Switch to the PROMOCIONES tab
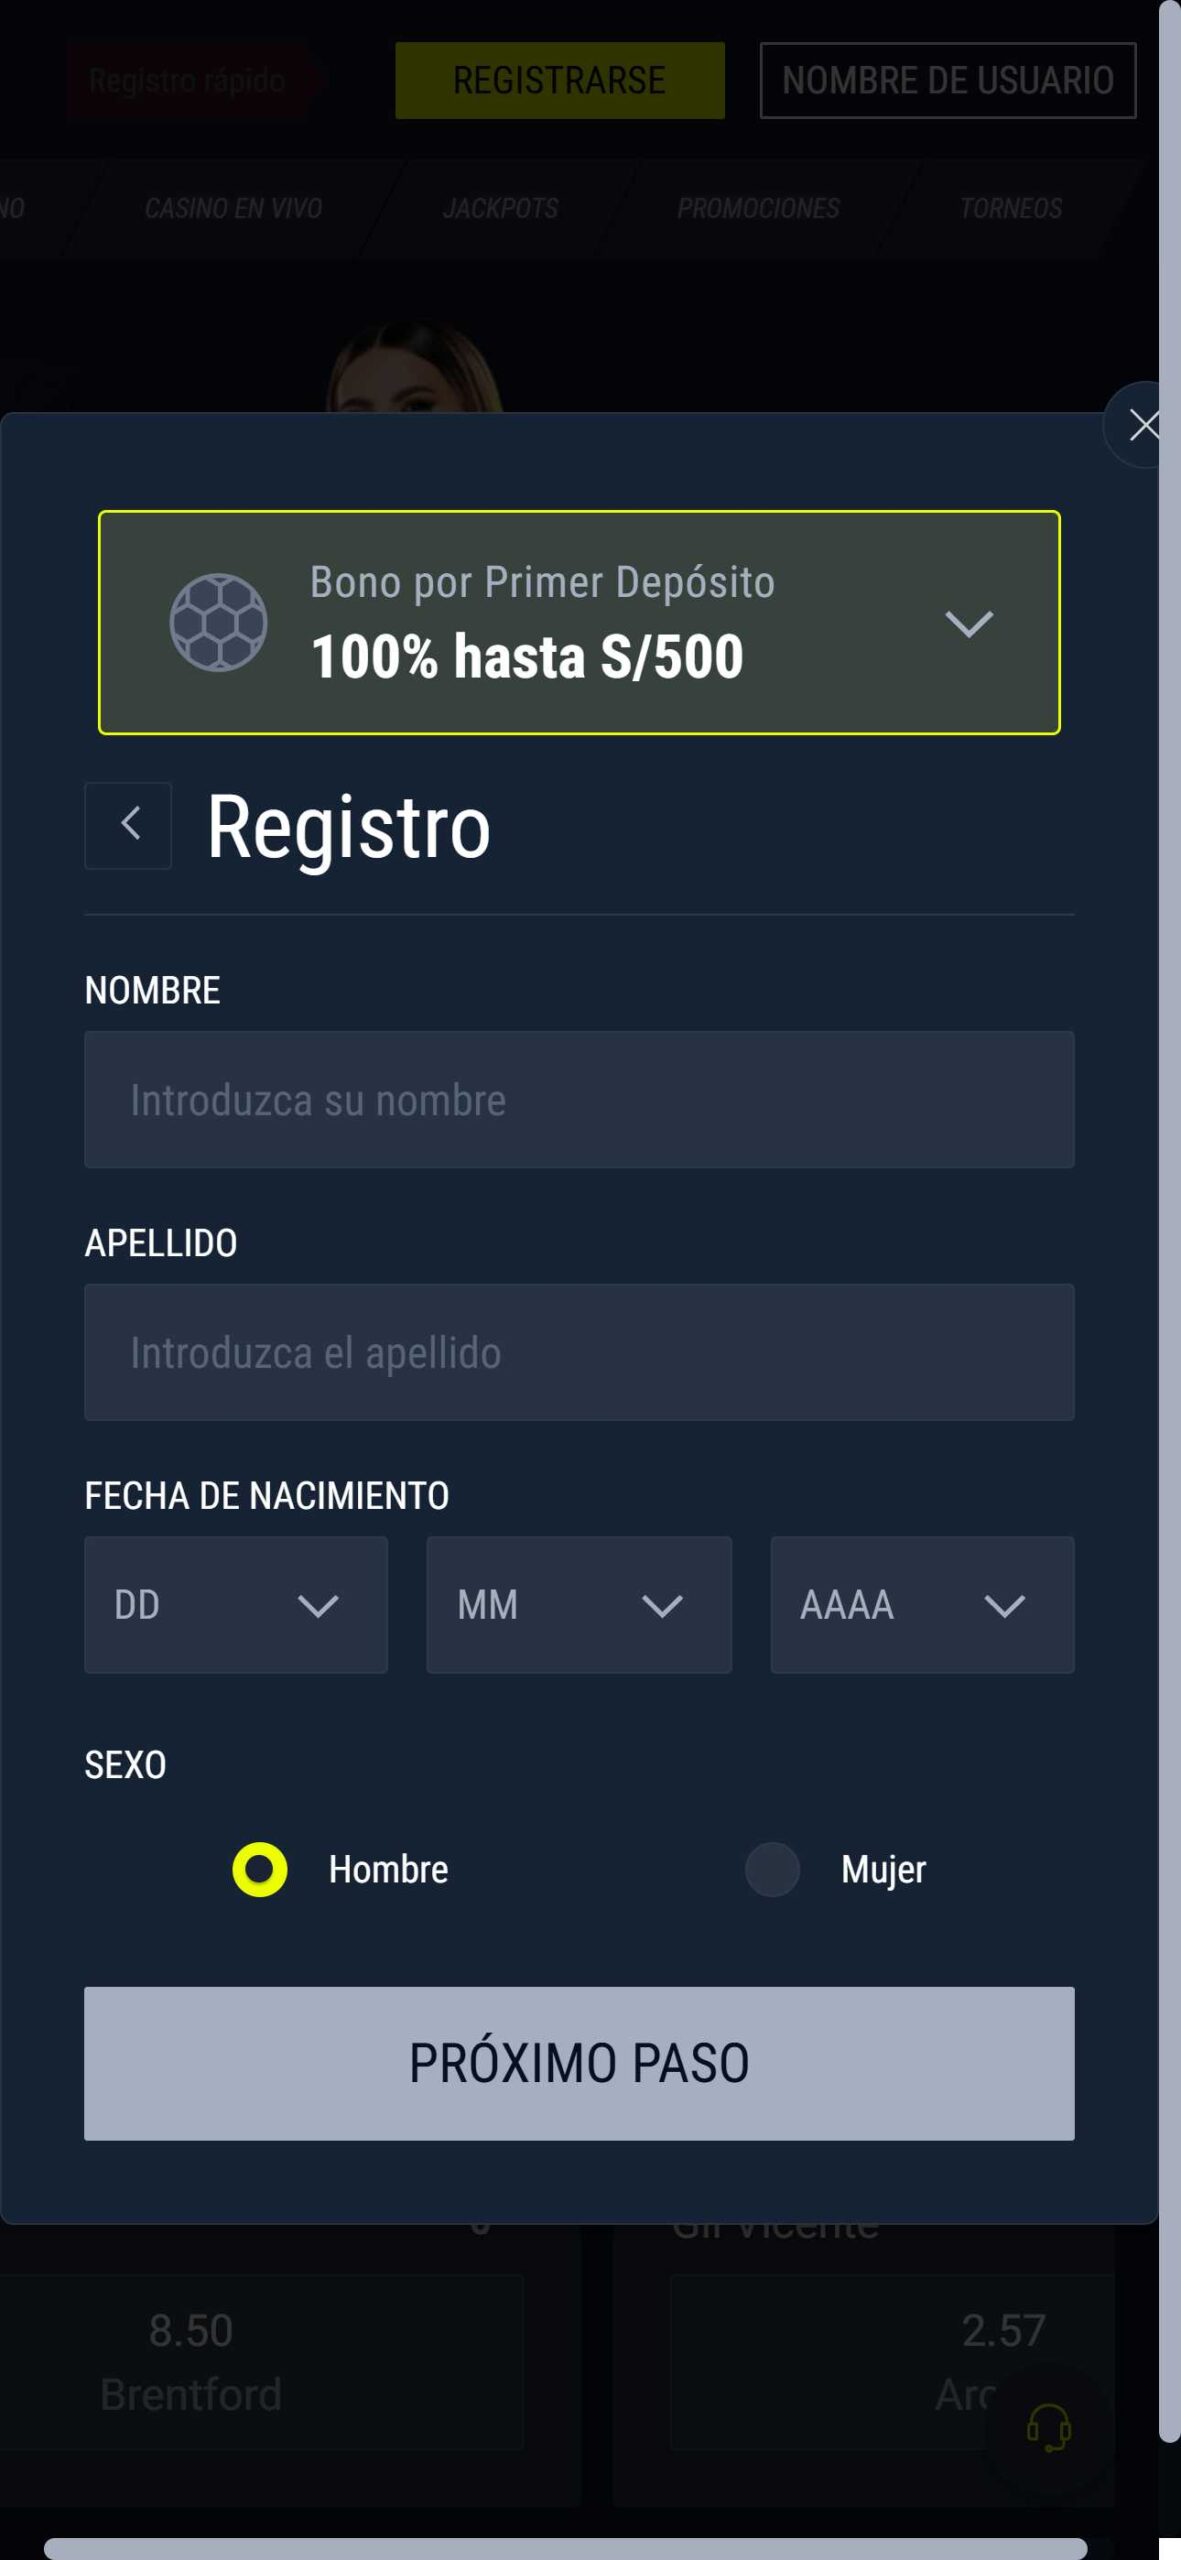 click(x=758, y=208)
